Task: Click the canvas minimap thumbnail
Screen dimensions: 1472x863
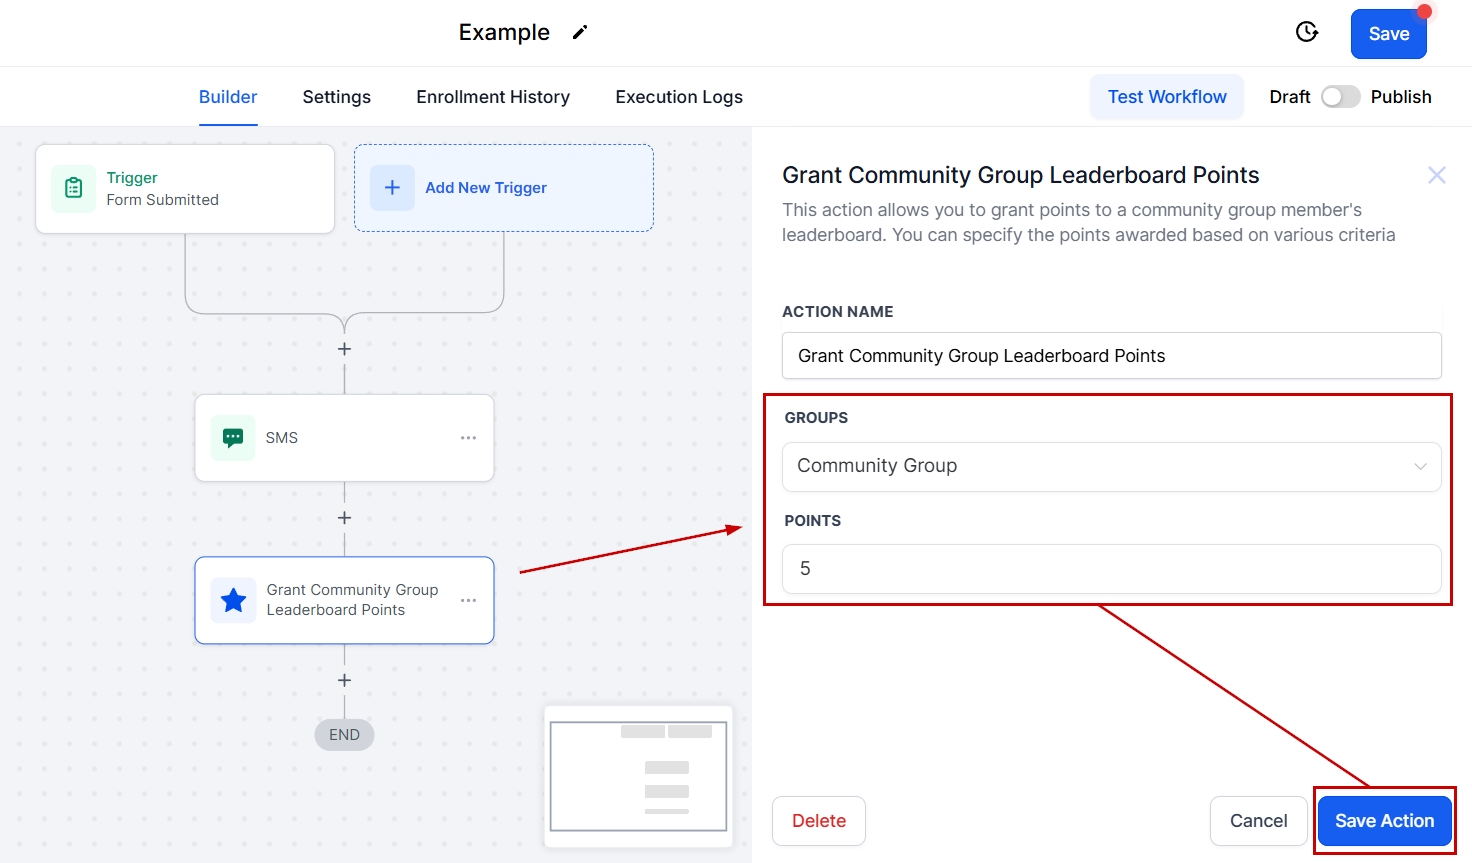Action: click(638, 776)
